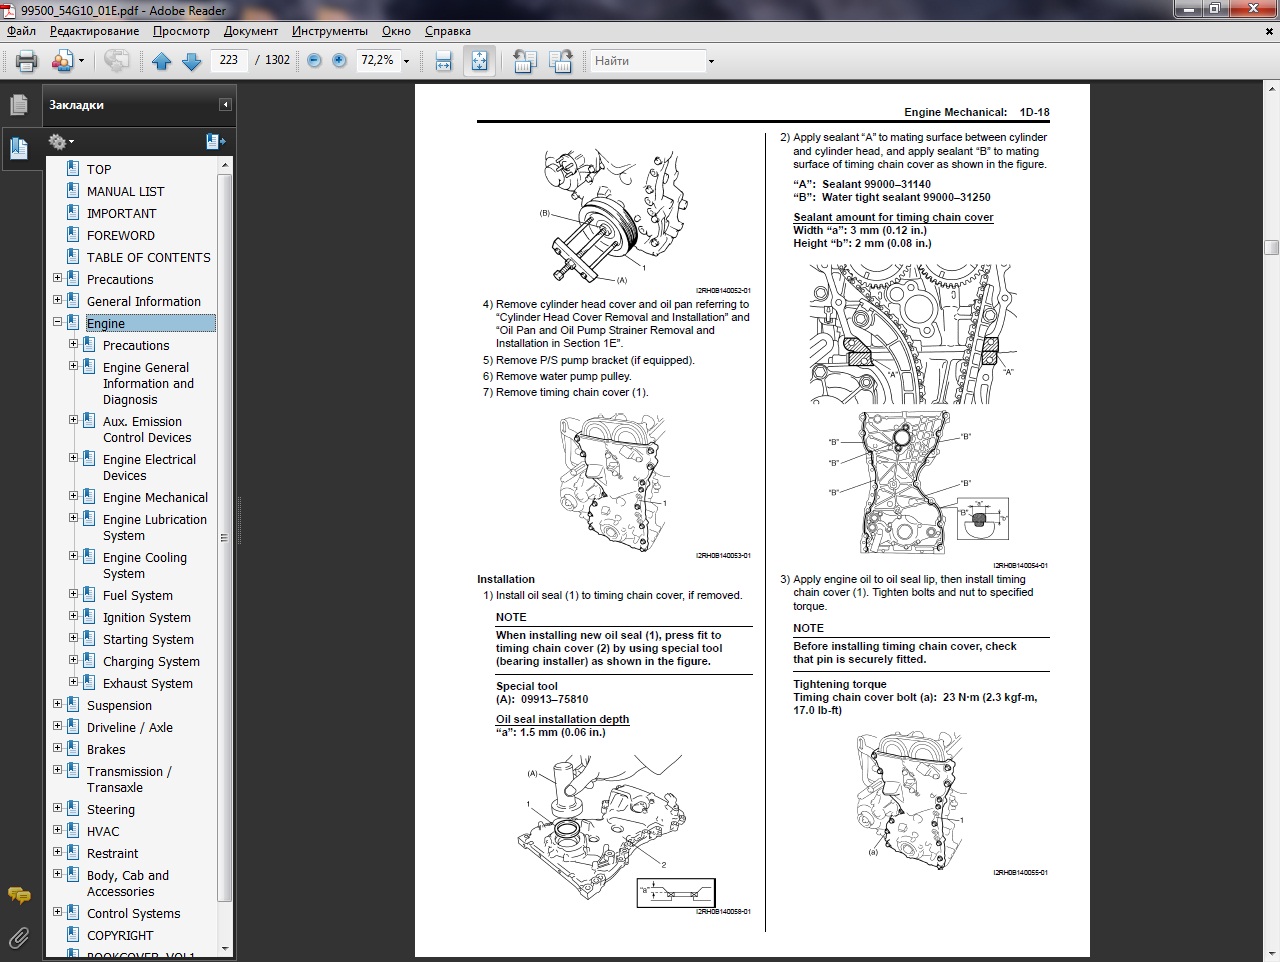Screen dimensions: 1280x962
Task: Click bookmarks scrollbar down arrow
Action: coord(224,948)
